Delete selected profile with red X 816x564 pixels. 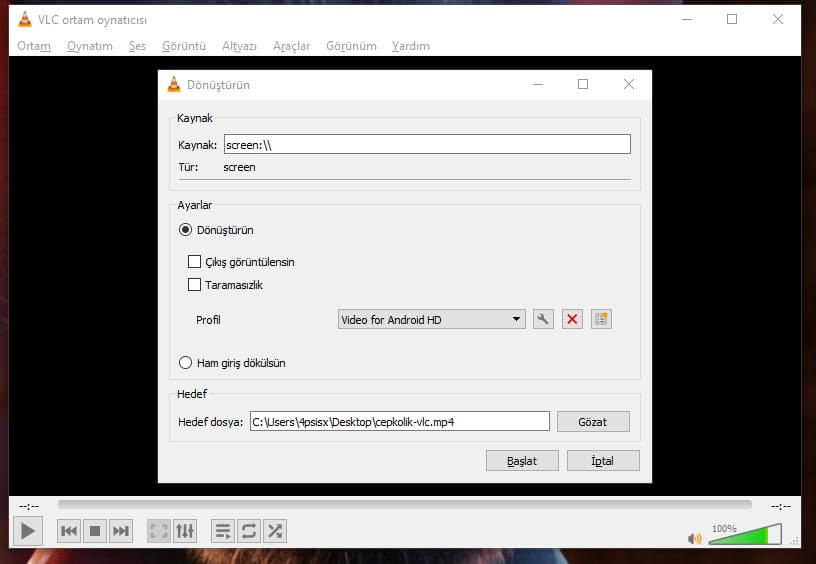tap(572, 319)
